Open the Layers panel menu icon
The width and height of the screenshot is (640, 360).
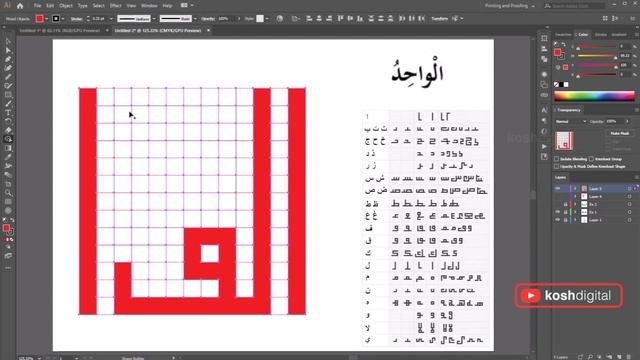[636, 178]
